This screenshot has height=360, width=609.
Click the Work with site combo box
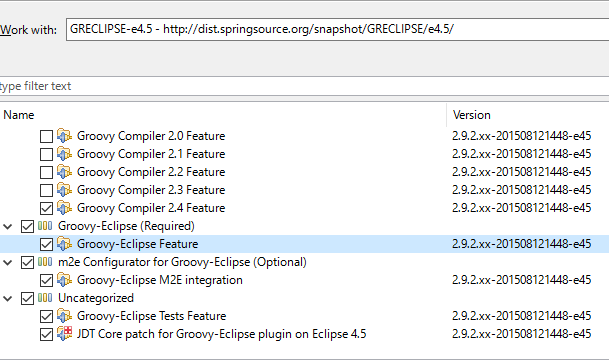(x=338, y=29)
